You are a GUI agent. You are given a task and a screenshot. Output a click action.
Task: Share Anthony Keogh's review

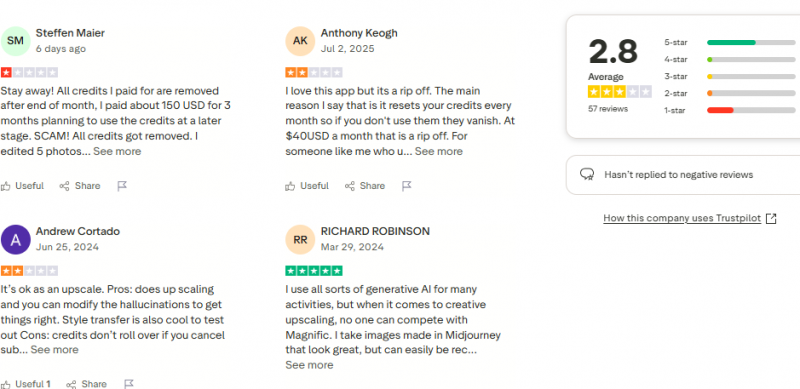coord(365,186)
